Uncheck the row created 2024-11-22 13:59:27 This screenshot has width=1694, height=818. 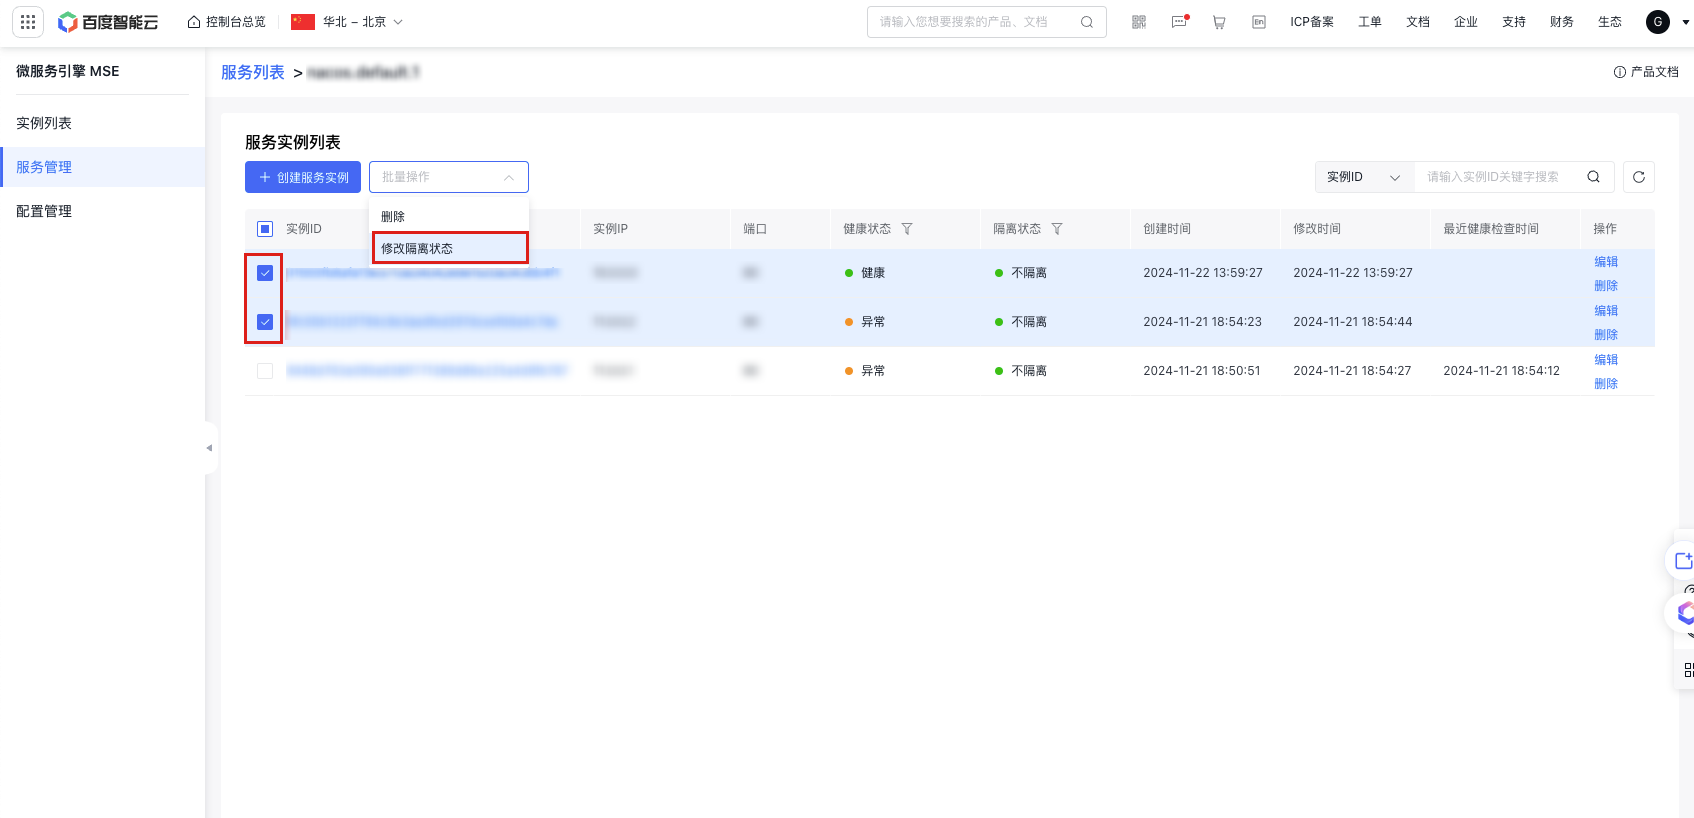tap(265, 273)
